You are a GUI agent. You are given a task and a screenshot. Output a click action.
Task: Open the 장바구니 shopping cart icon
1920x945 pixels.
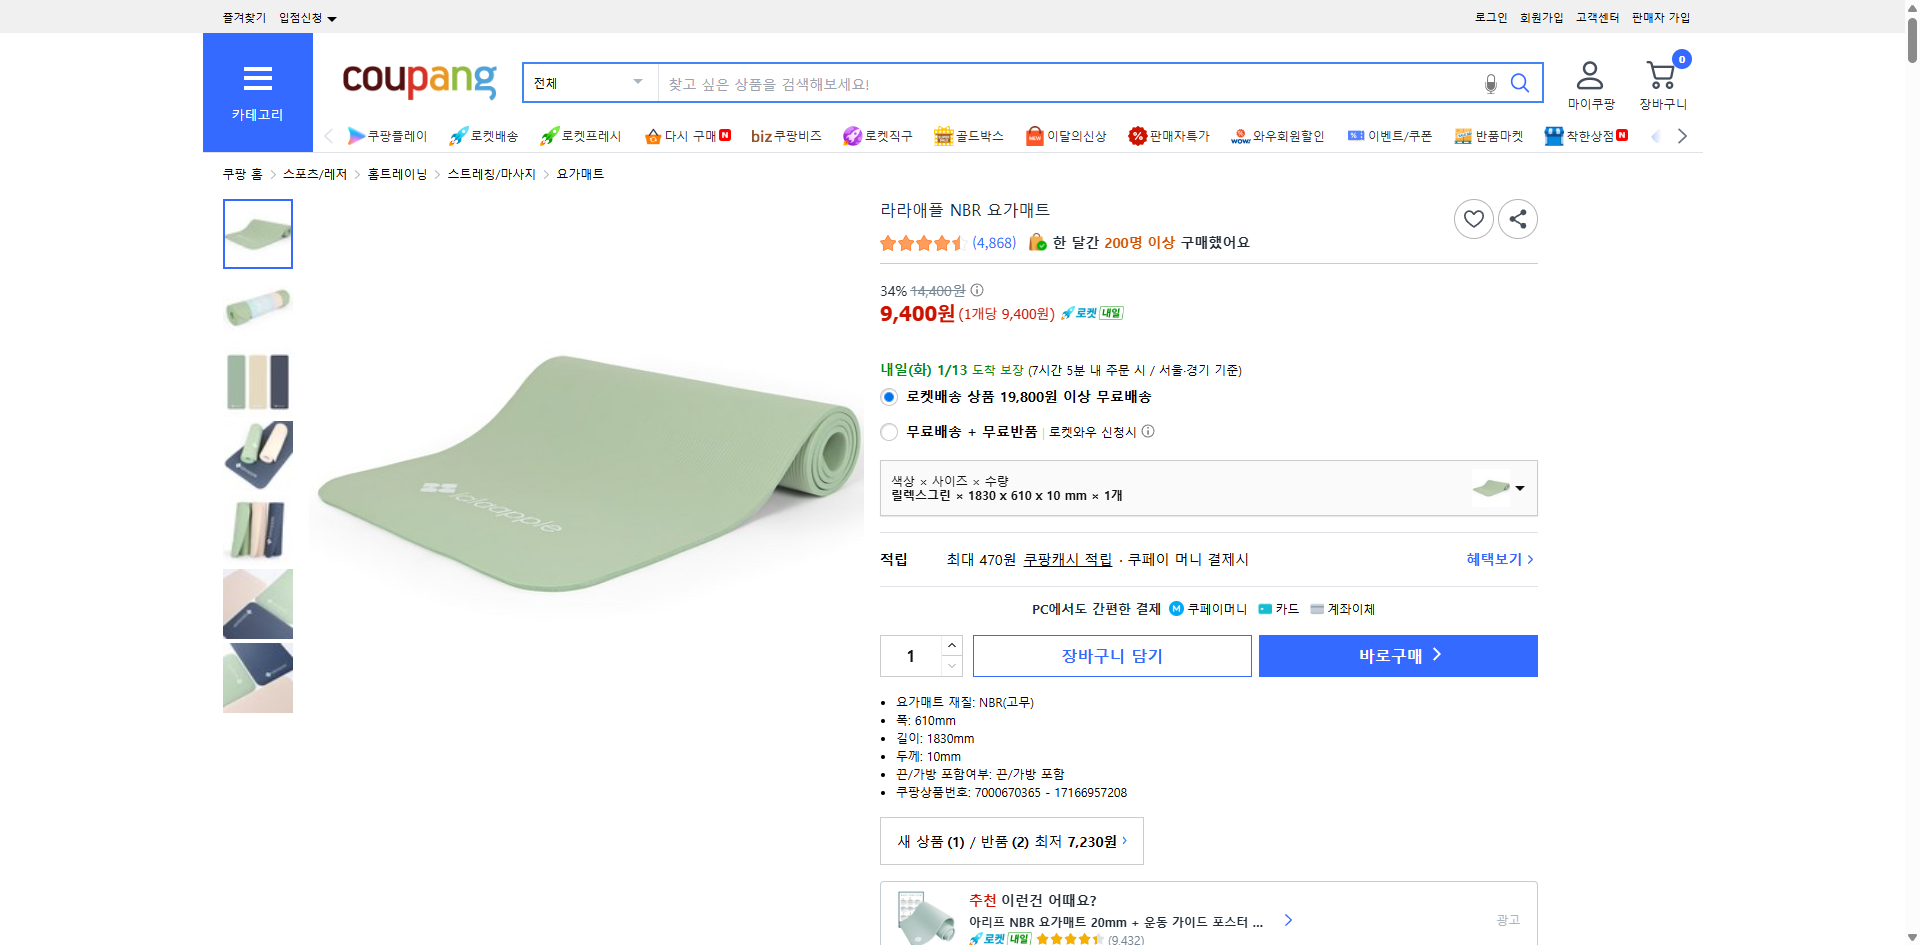coord(1660,75)
